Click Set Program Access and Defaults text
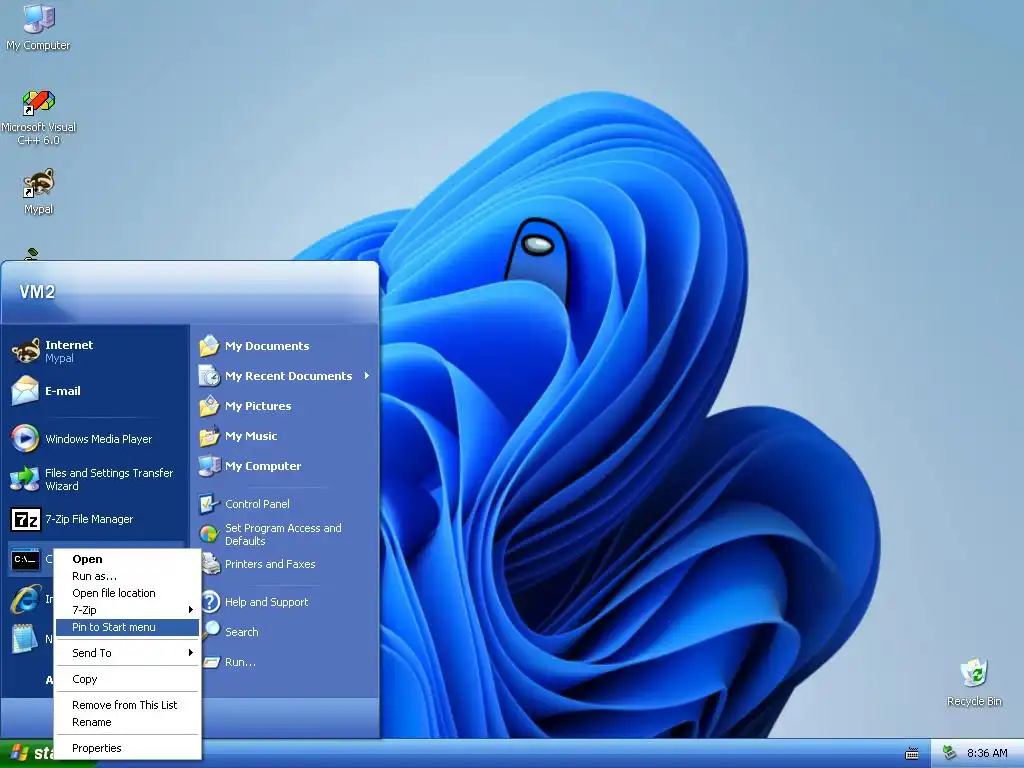The image size is (1024, 768). pos(283,534)
